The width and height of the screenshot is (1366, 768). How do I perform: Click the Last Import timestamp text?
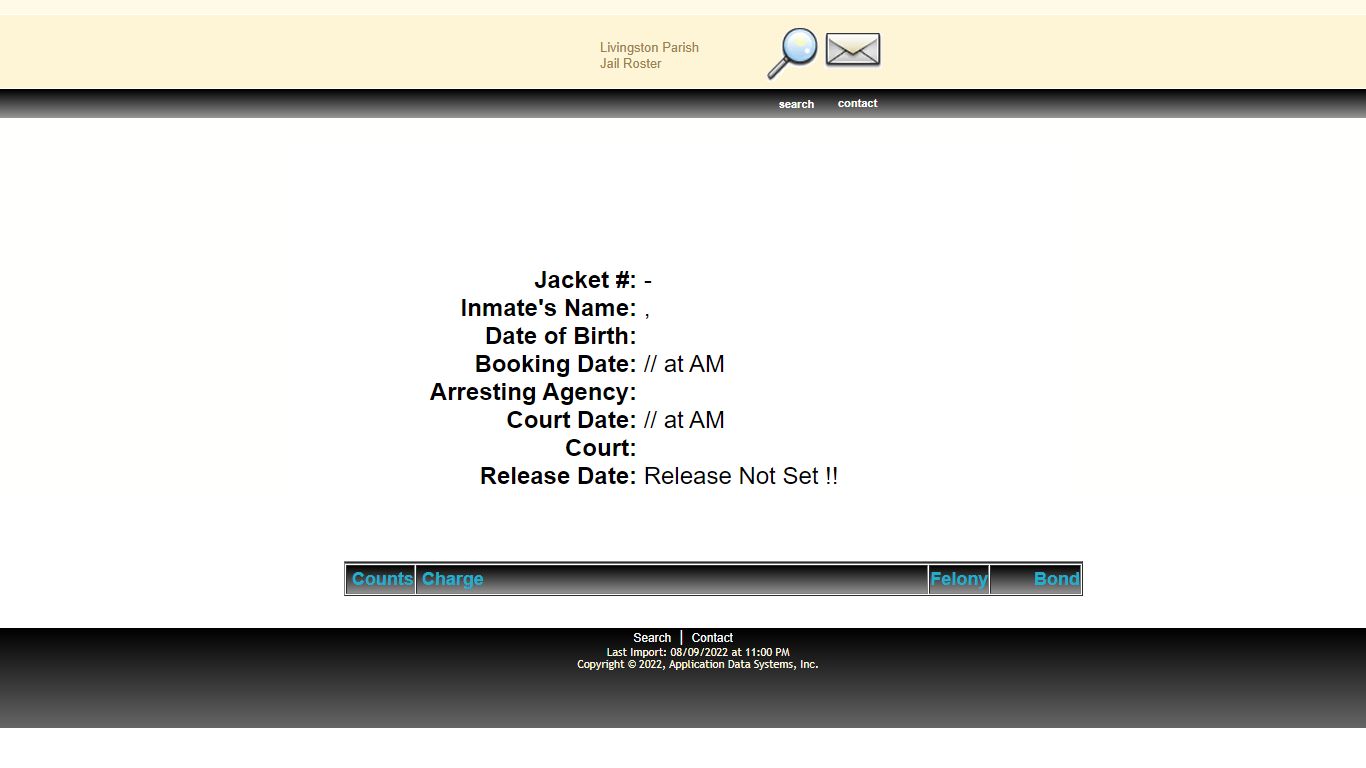(698, 652)
